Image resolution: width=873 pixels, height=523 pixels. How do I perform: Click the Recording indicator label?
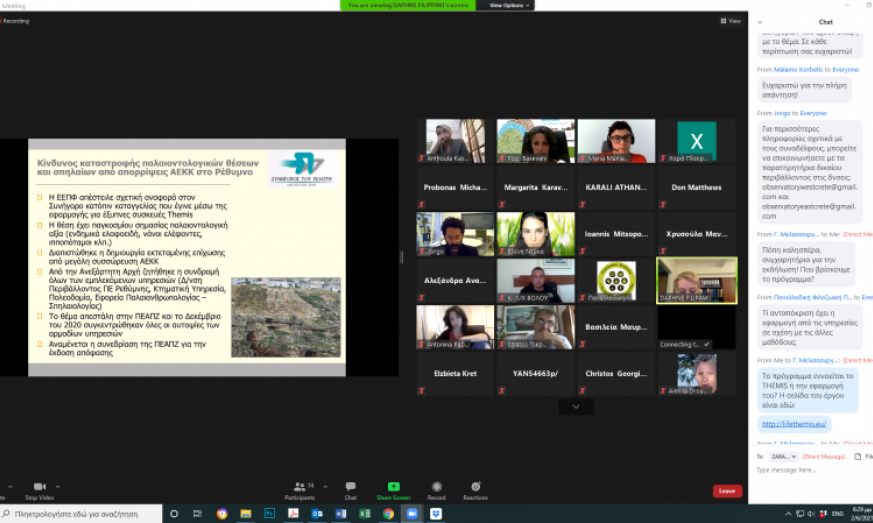click(x=14, y=21)
